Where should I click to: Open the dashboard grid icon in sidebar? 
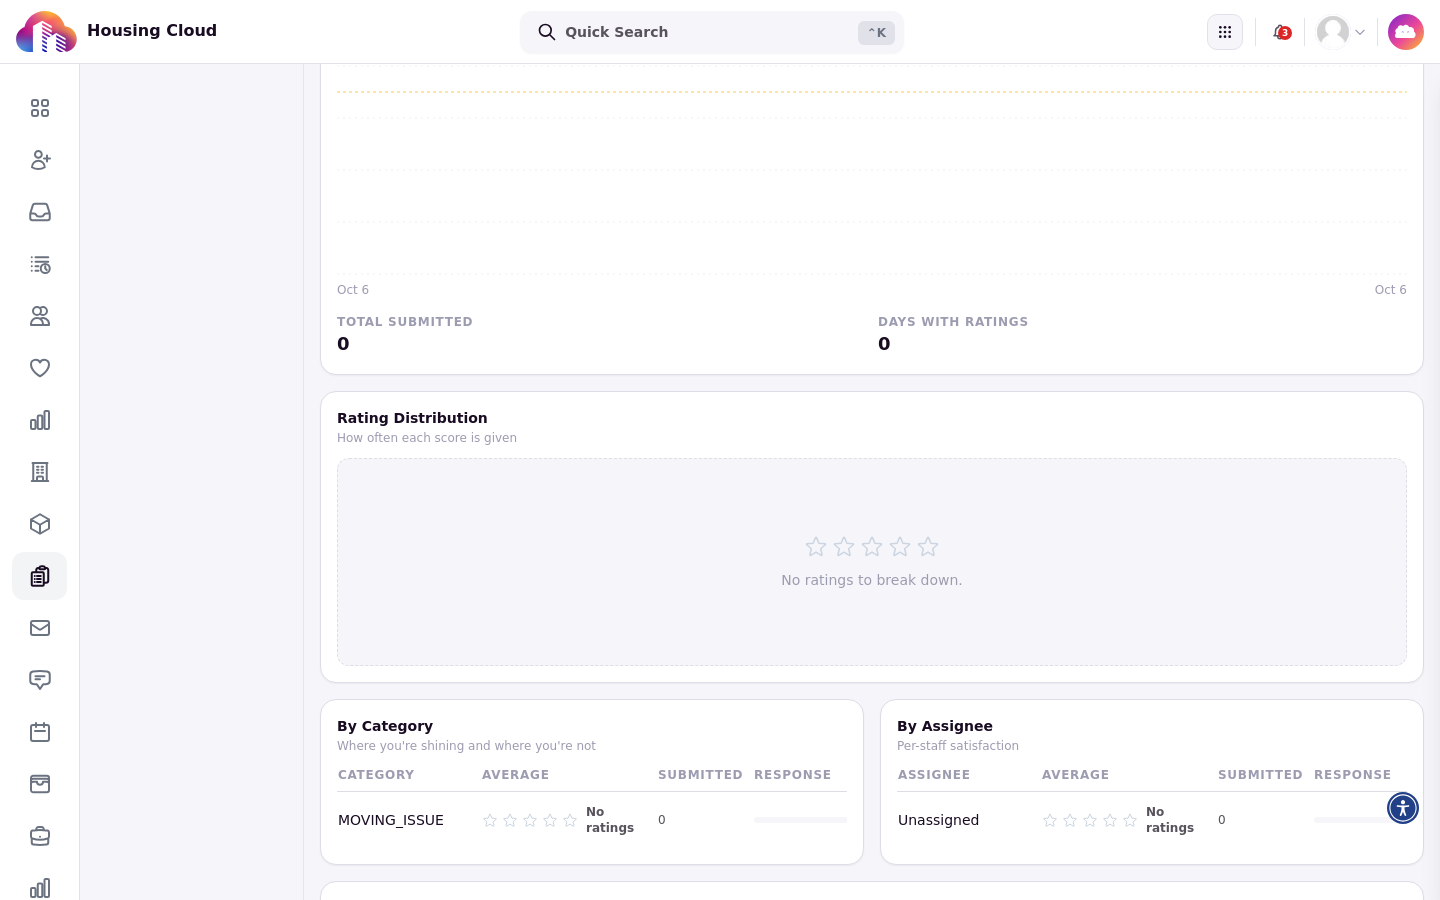(x=40, y=108)
